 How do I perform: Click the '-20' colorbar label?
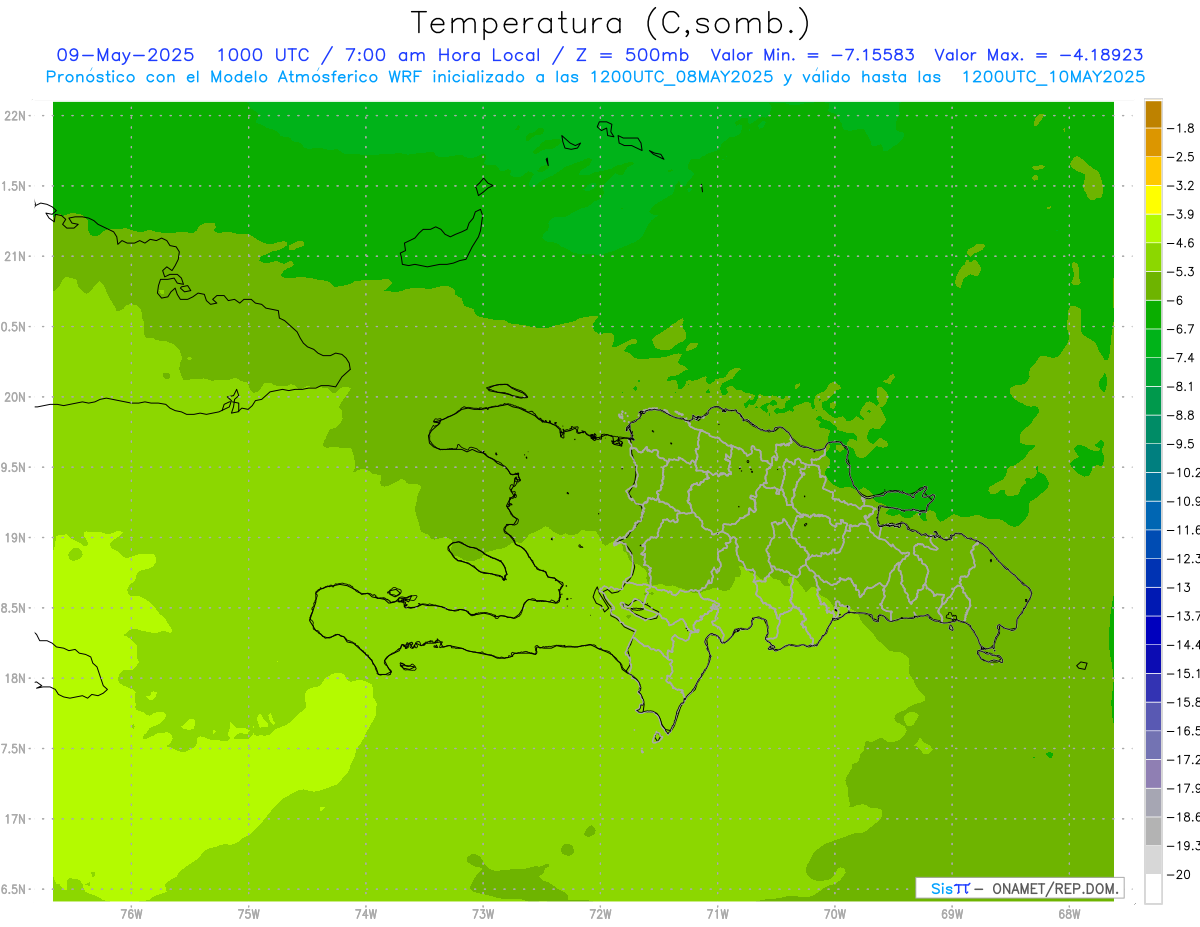1179,874
